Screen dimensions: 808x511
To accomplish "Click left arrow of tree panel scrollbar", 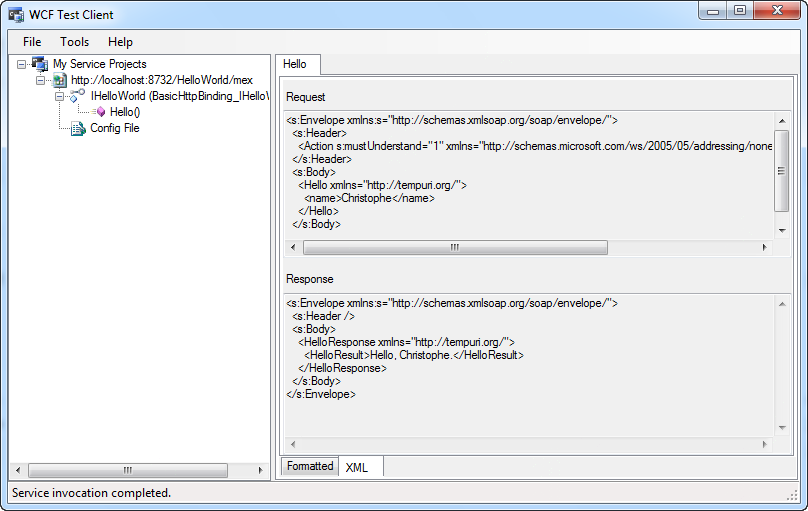I will click(x=18, y=470).
